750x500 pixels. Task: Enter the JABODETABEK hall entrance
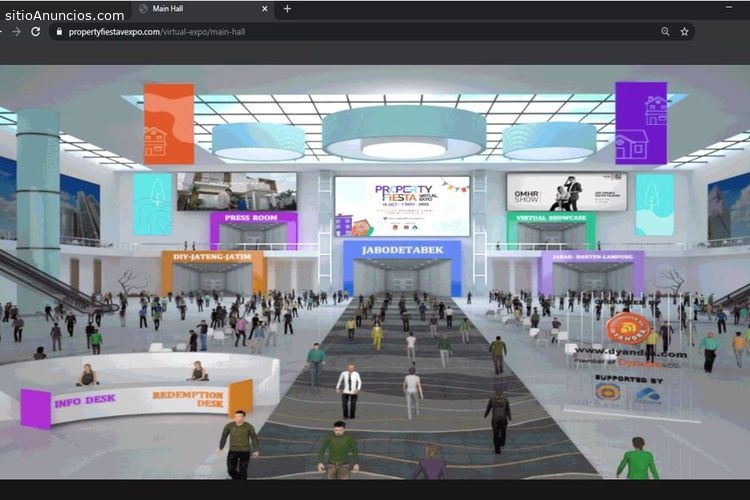coord(402,268)
